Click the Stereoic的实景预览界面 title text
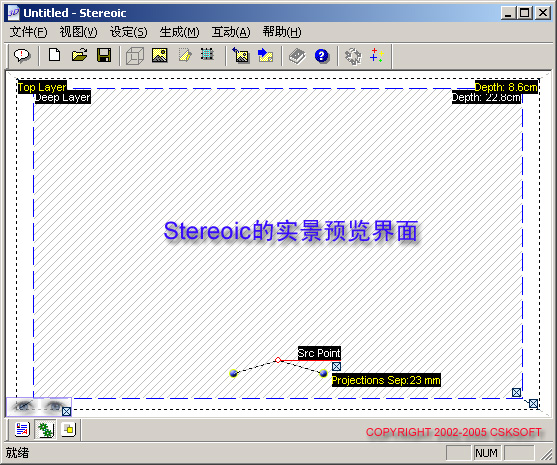This screenshot has height=465, width=557. (291, 231)
